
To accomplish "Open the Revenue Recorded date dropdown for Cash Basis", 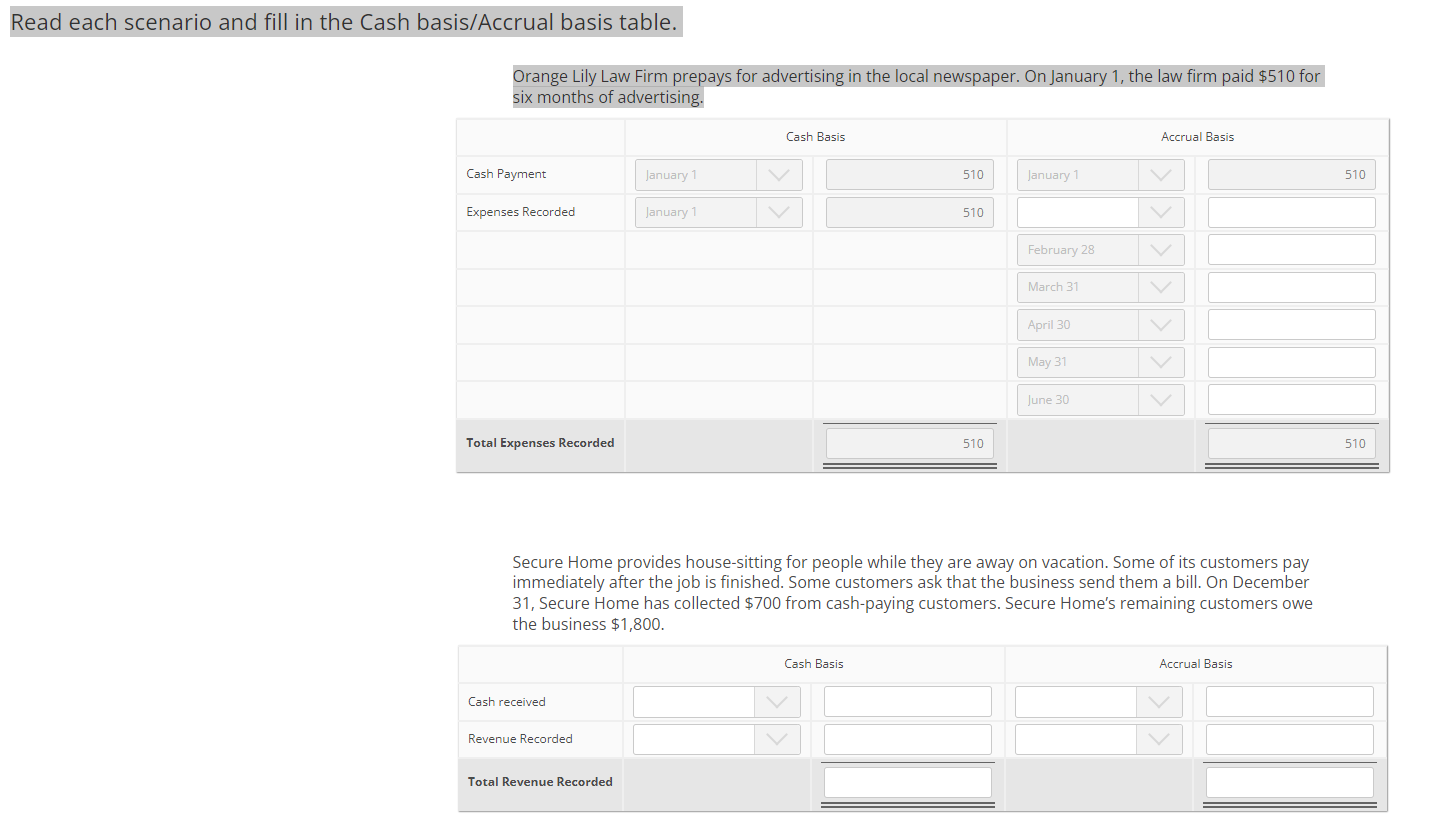I will coord(777,738).
